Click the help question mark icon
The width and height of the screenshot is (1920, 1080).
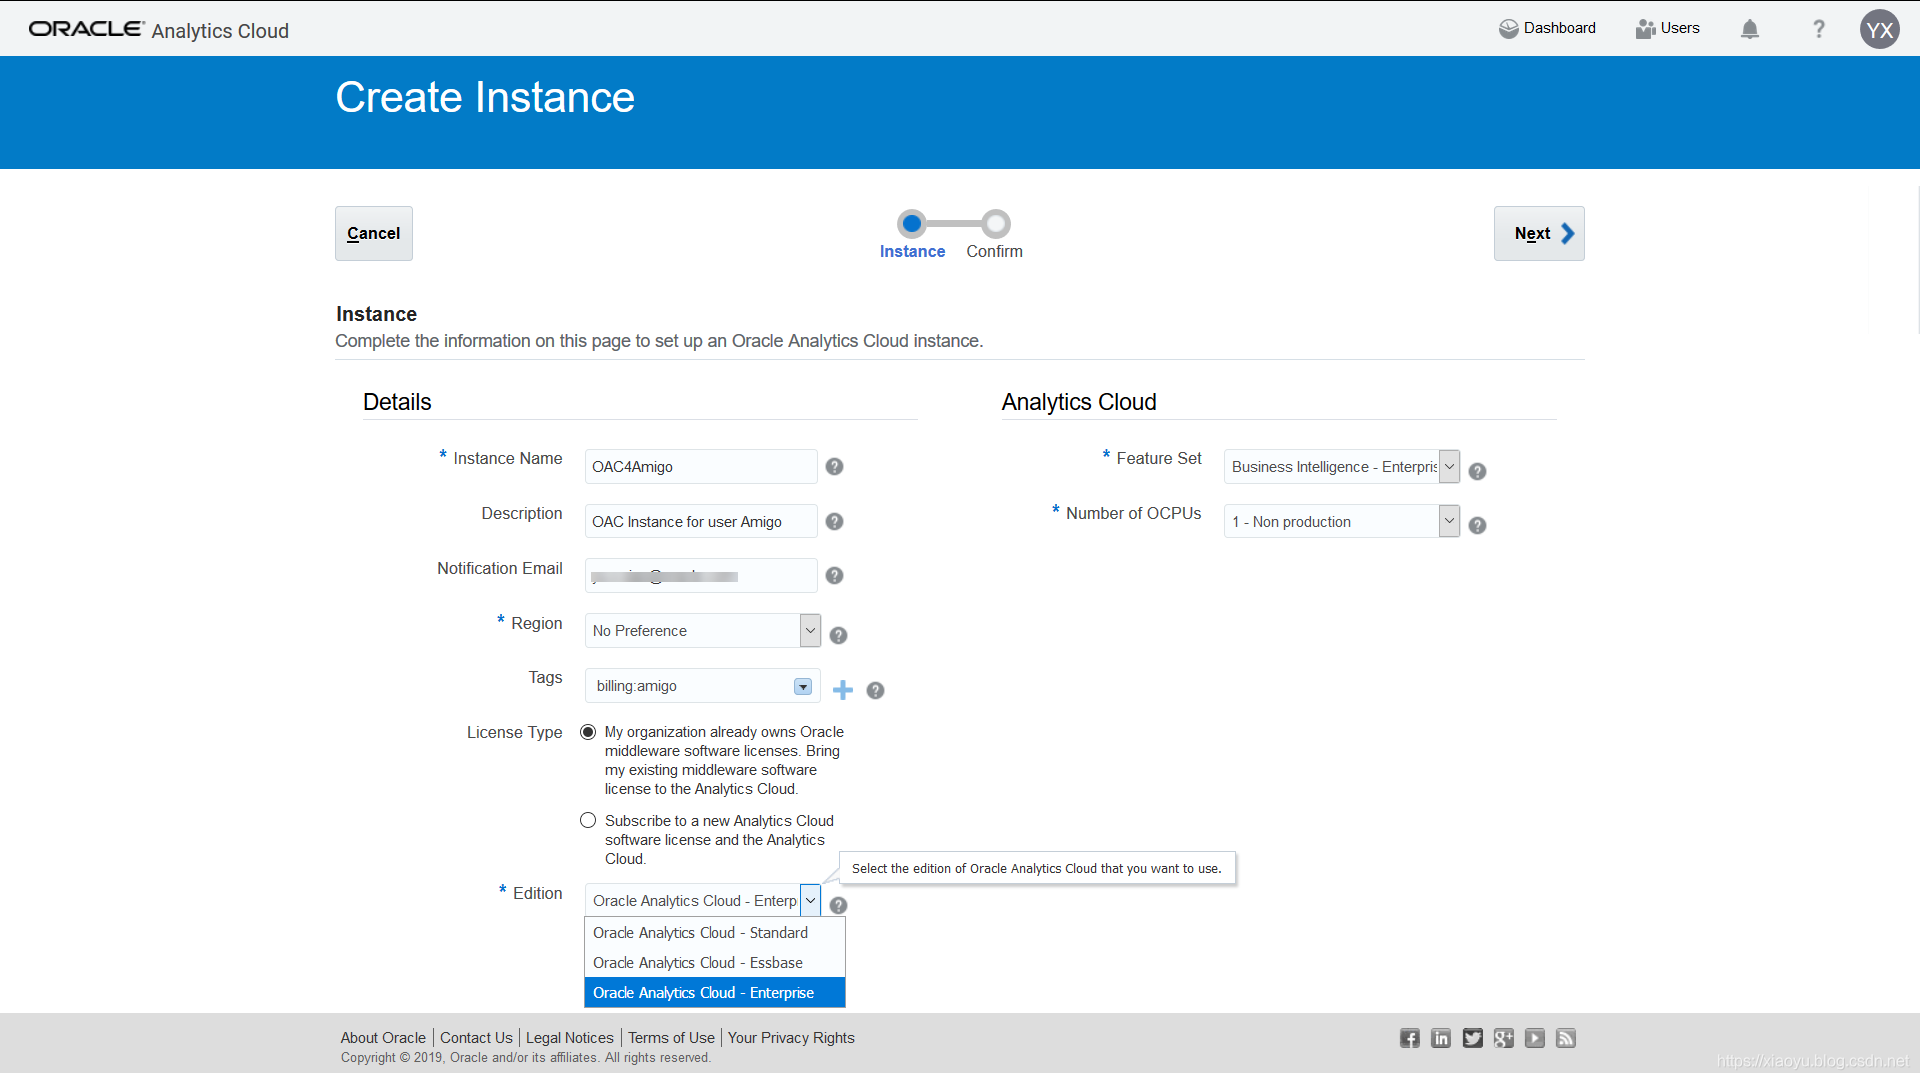coord(1818,29)
